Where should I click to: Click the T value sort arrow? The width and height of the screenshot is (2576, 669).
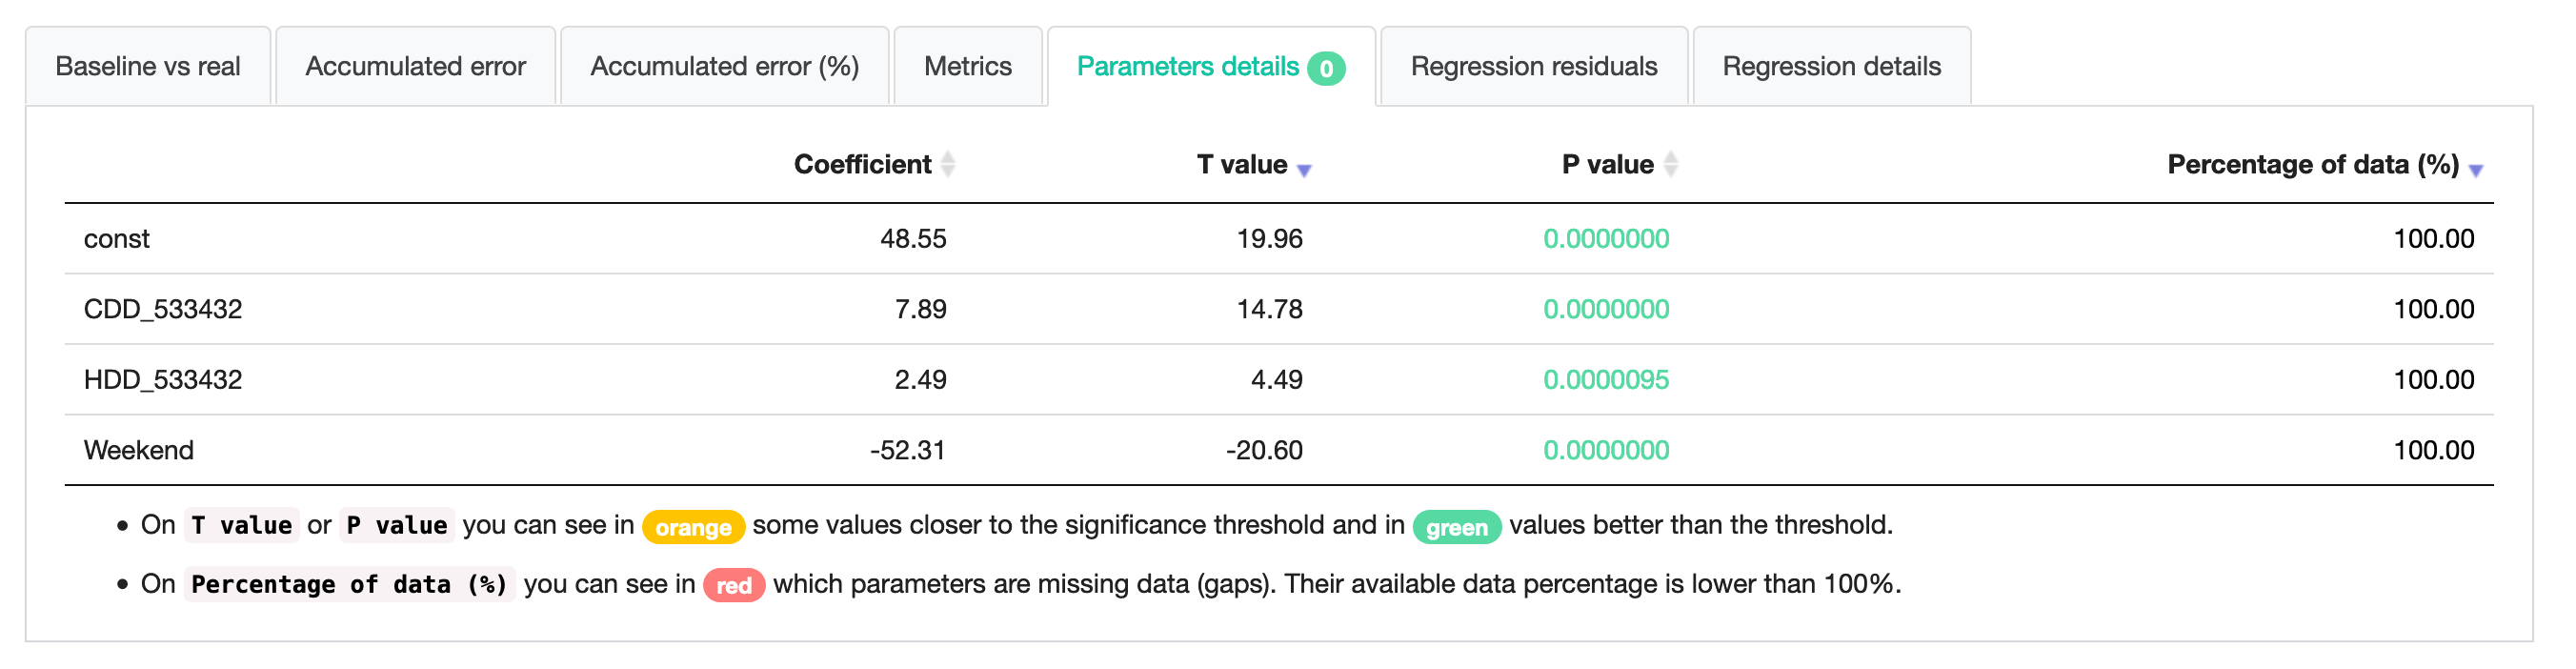click(1304, 171)
